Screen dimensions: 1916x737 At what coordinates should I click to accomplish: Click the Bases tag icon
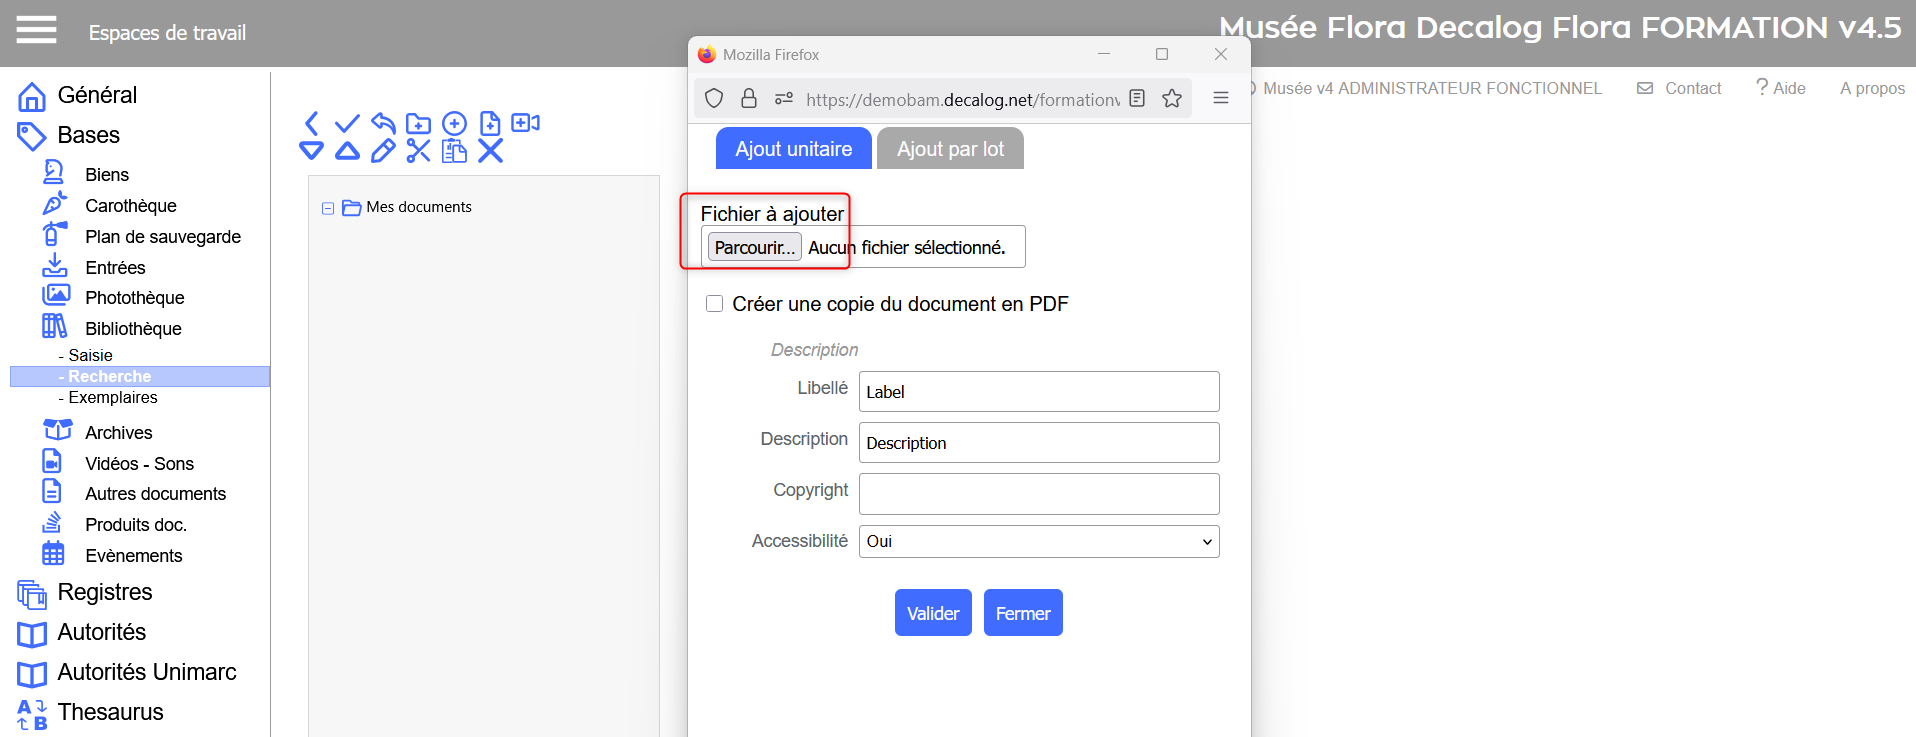click(32, 136)
